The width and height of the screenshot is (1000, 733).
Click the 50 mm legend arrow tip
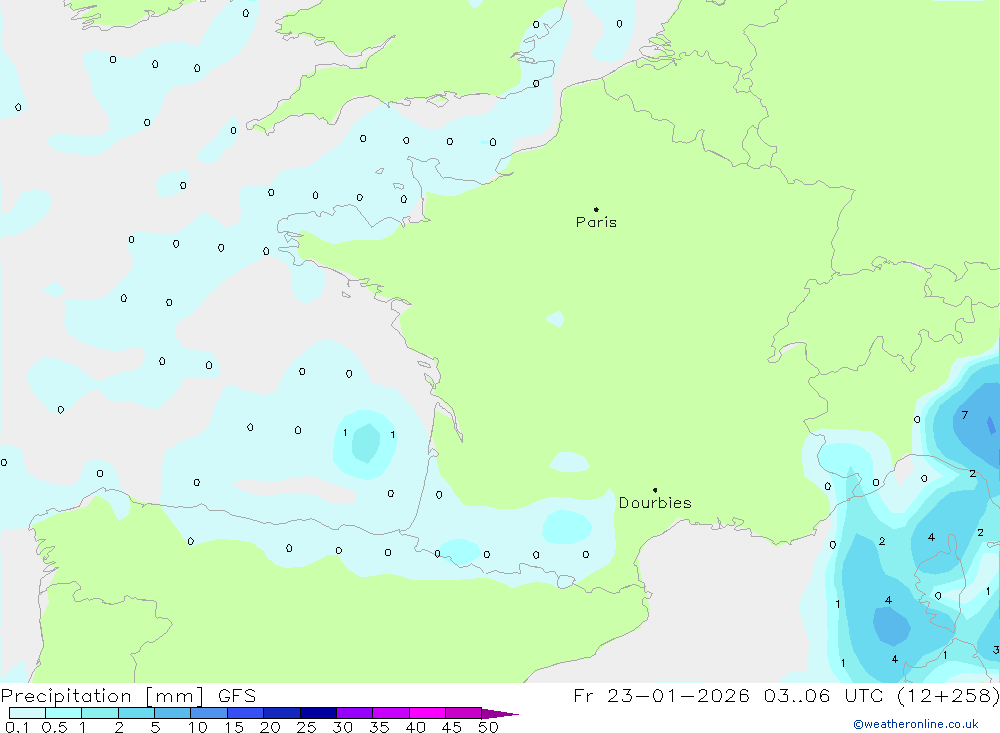coord(501,714)
